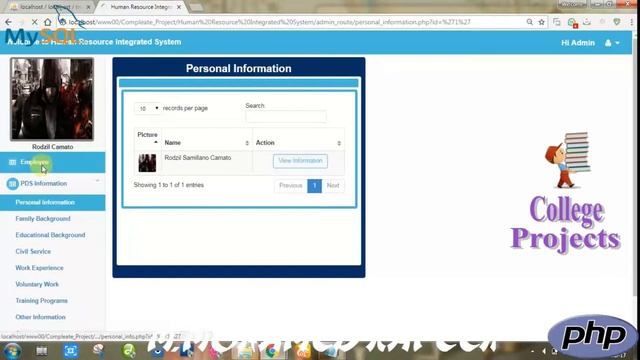Close the localhost browser tab
Screen dimensions: 640x360
(x=88, y=7)
